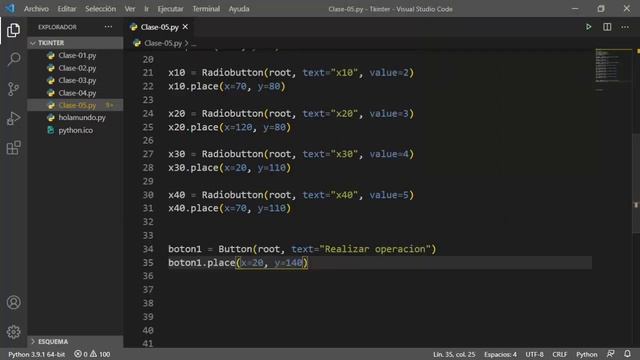Split the editor to the right
Image resolution: width=640 pixels, height=360 pixels.
pos(607,27)
